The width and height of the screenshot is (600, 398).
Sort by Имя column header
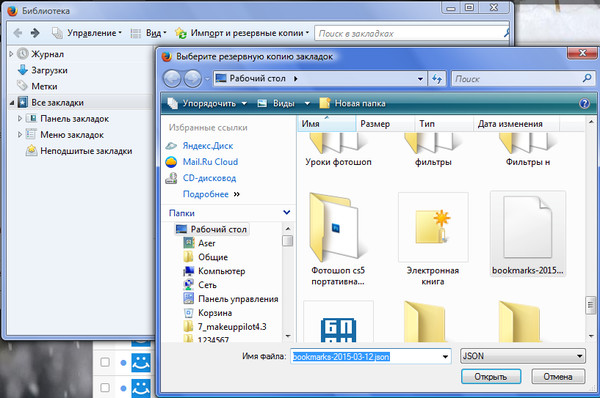pyautogui.click(x=326, y=124)
